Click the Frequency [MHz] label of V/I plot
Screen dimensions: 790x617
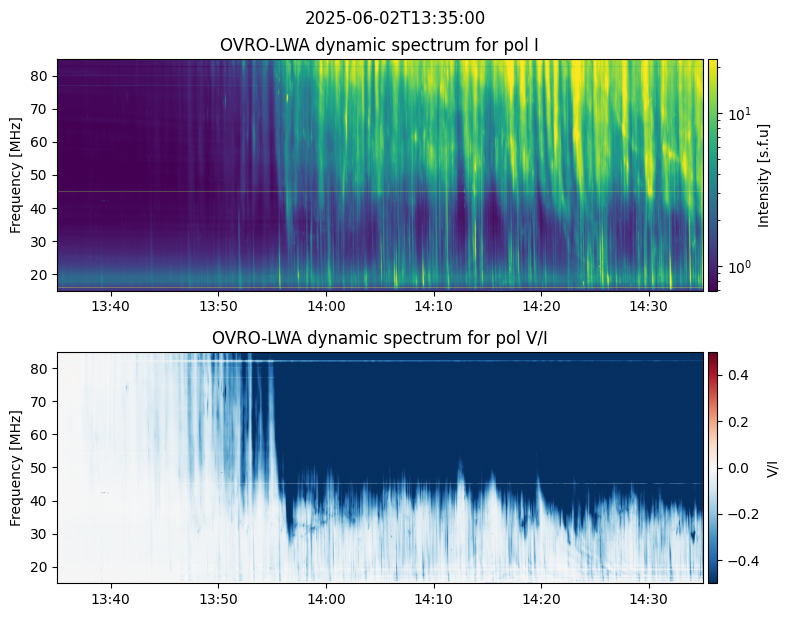tap(17, 467)
